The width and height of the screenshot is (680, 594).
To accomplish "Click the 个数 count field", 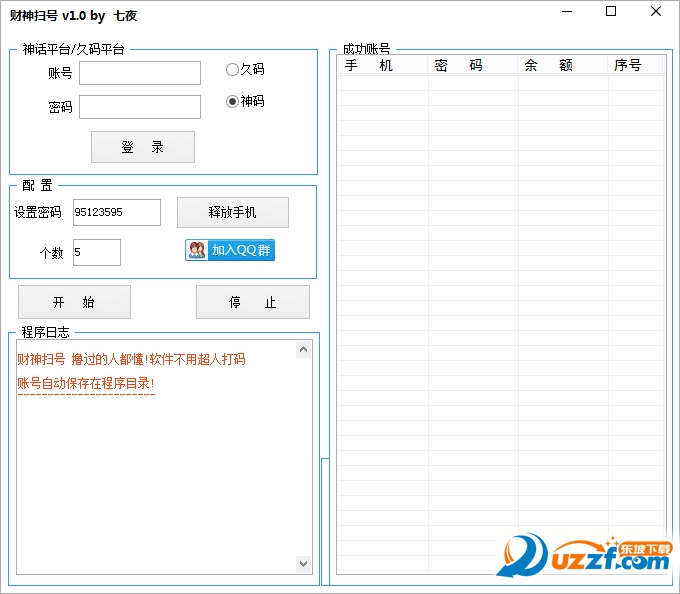I will click(97, 252).
